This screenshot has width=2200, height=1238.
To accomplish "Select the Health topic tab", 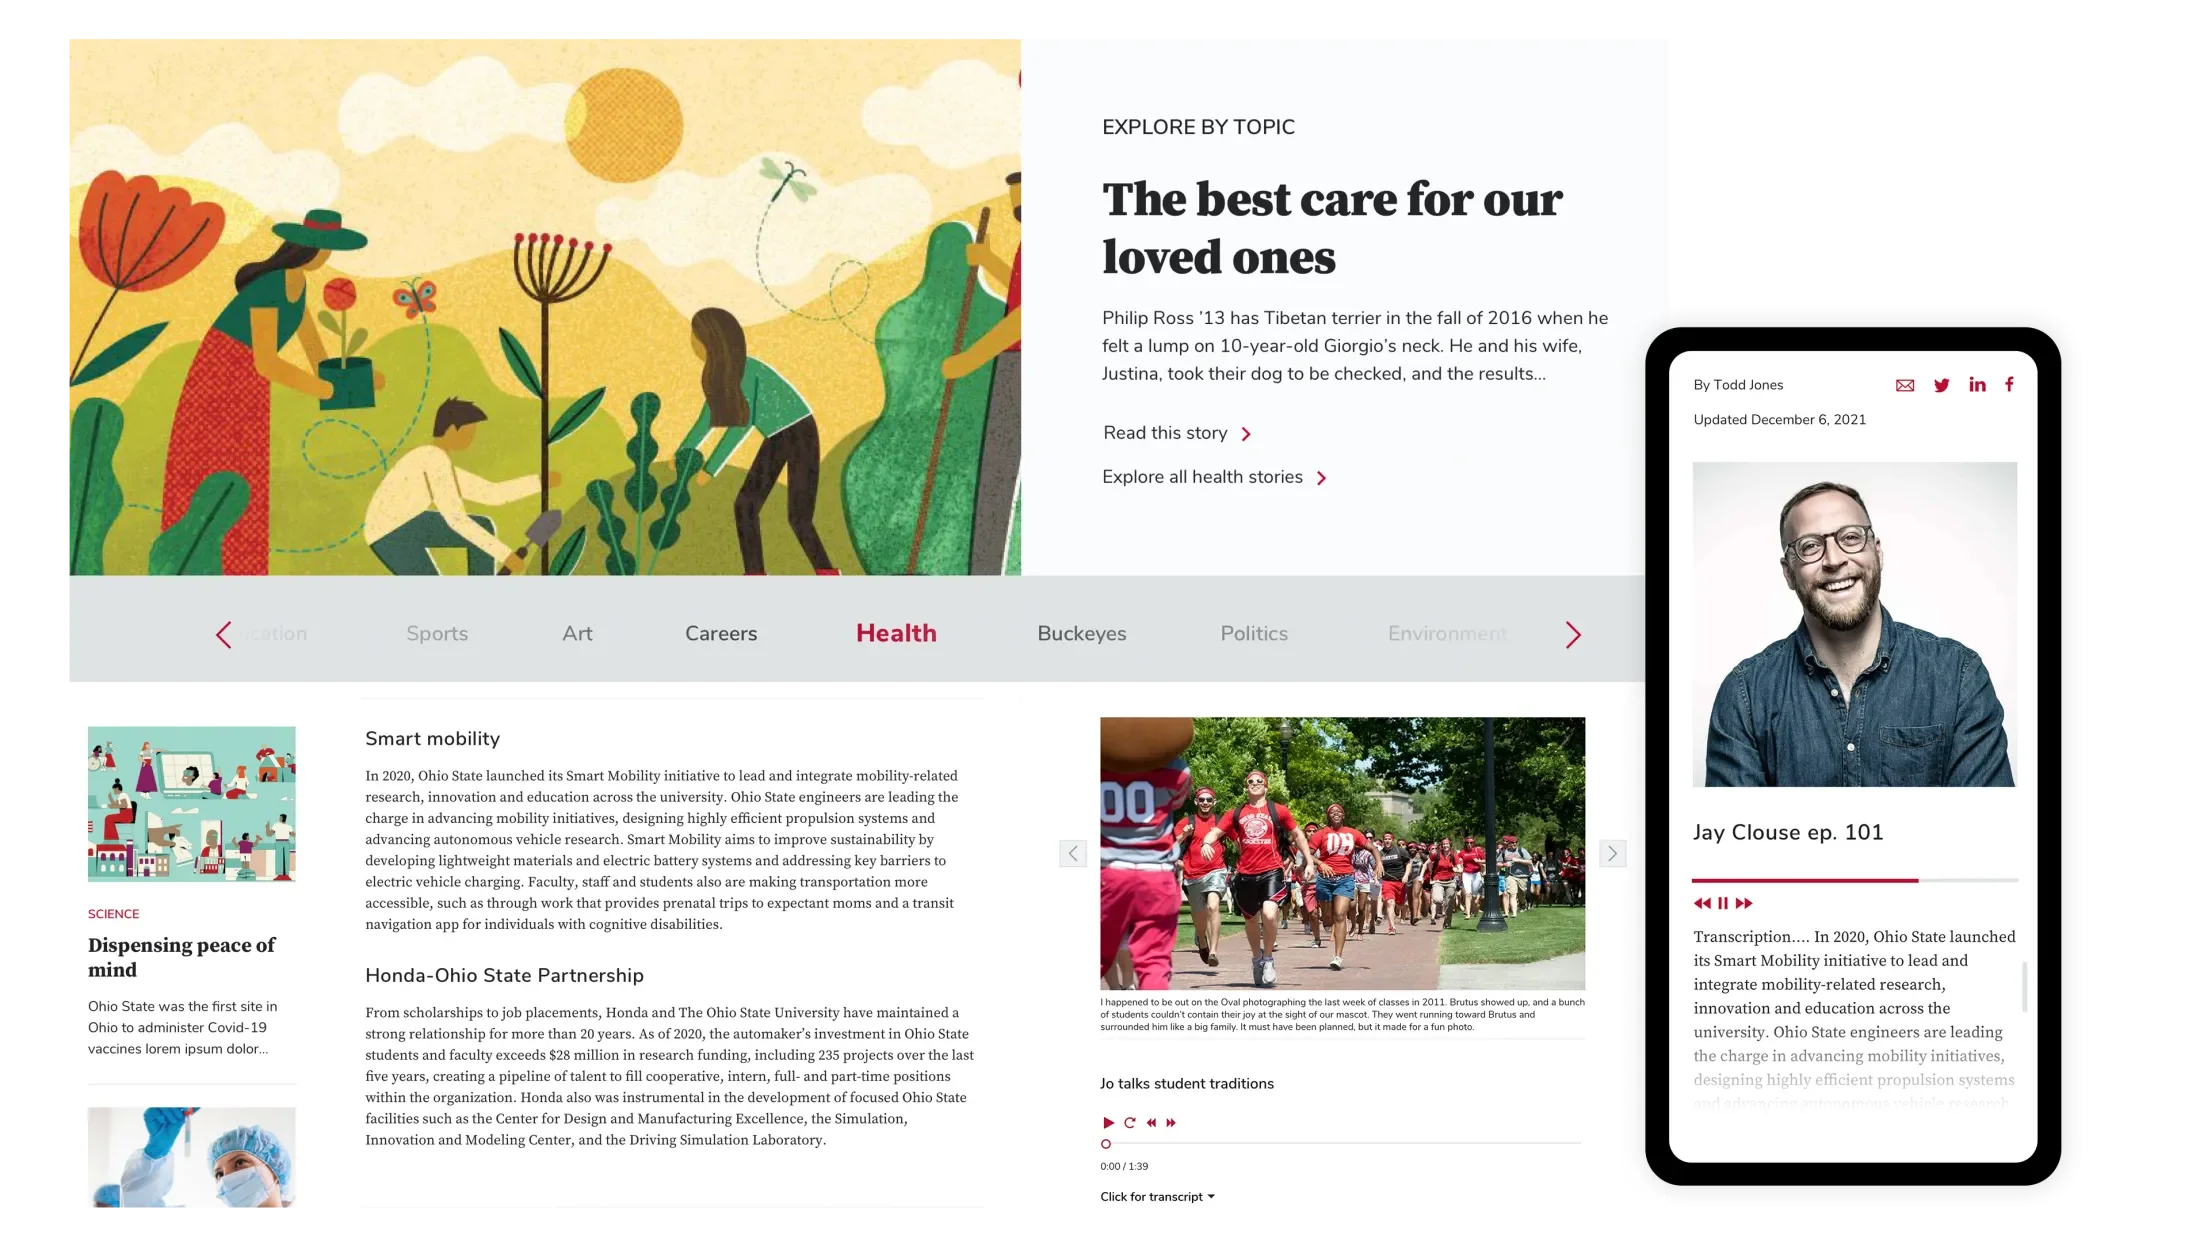I will coord(896,633).
